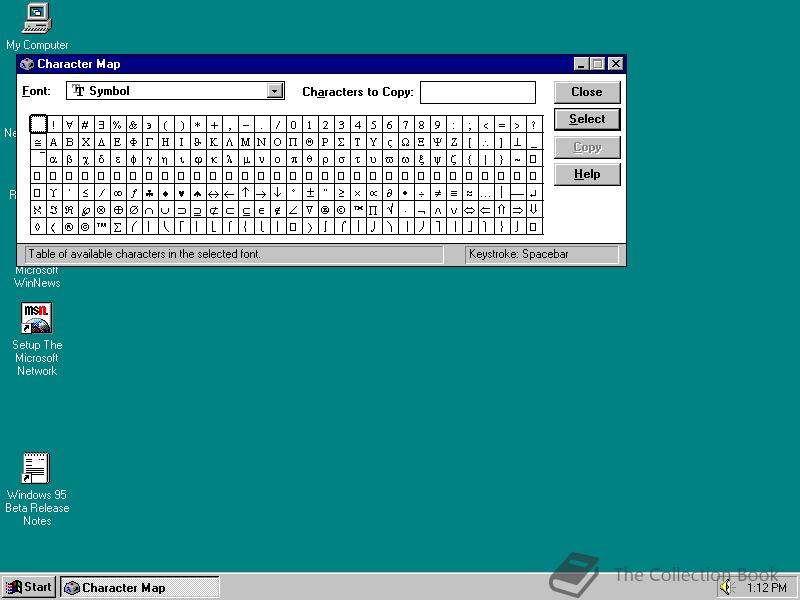Click the circled plus (⊕) symbol
The width and height of the screenshot is (800, 600).
point(117,210)
